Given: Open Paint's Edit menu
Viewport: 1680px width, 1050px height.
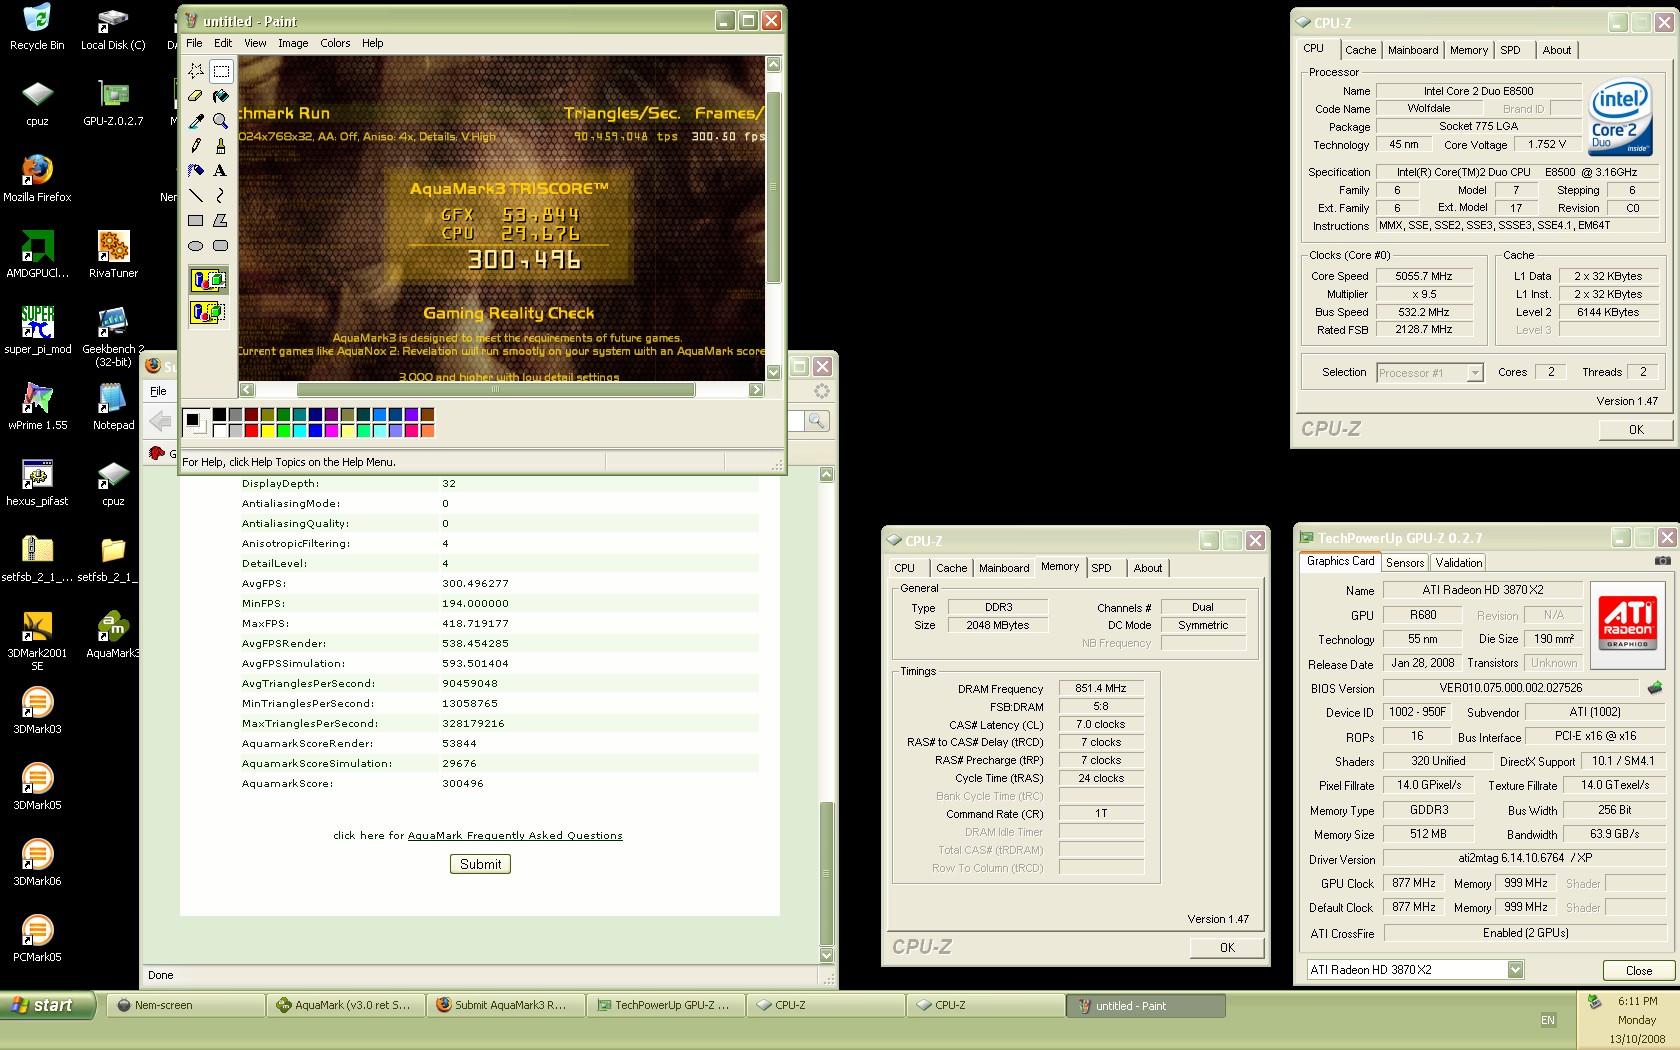Looking at the screenshot, I should (223, 43).
